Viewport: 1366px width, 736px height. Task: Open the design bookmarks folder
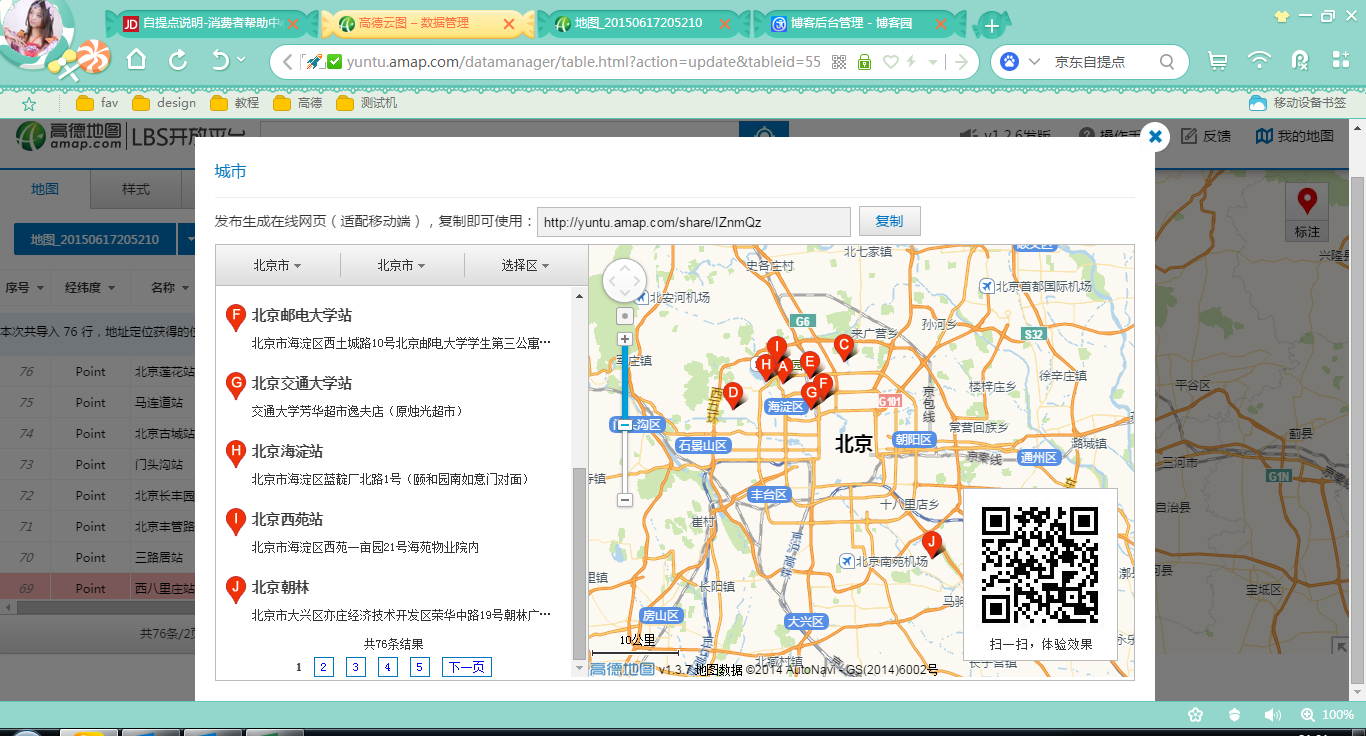click(x=165, y=103)
